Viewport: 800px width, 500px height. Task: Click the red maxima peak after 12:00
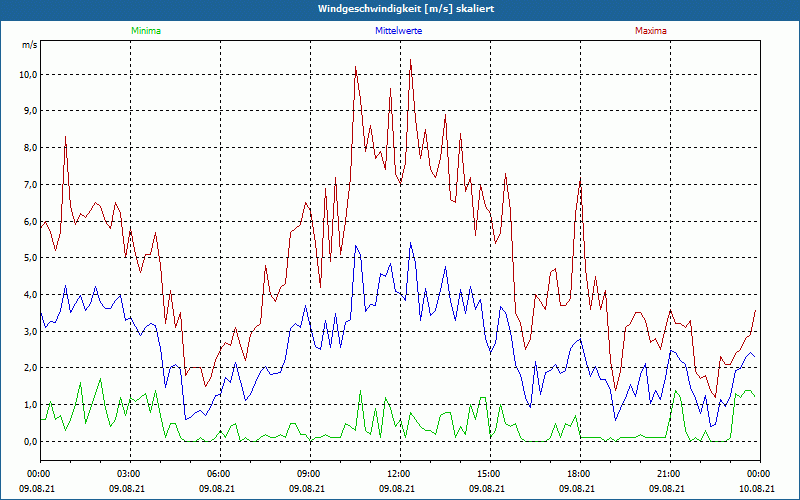point(411,60)
